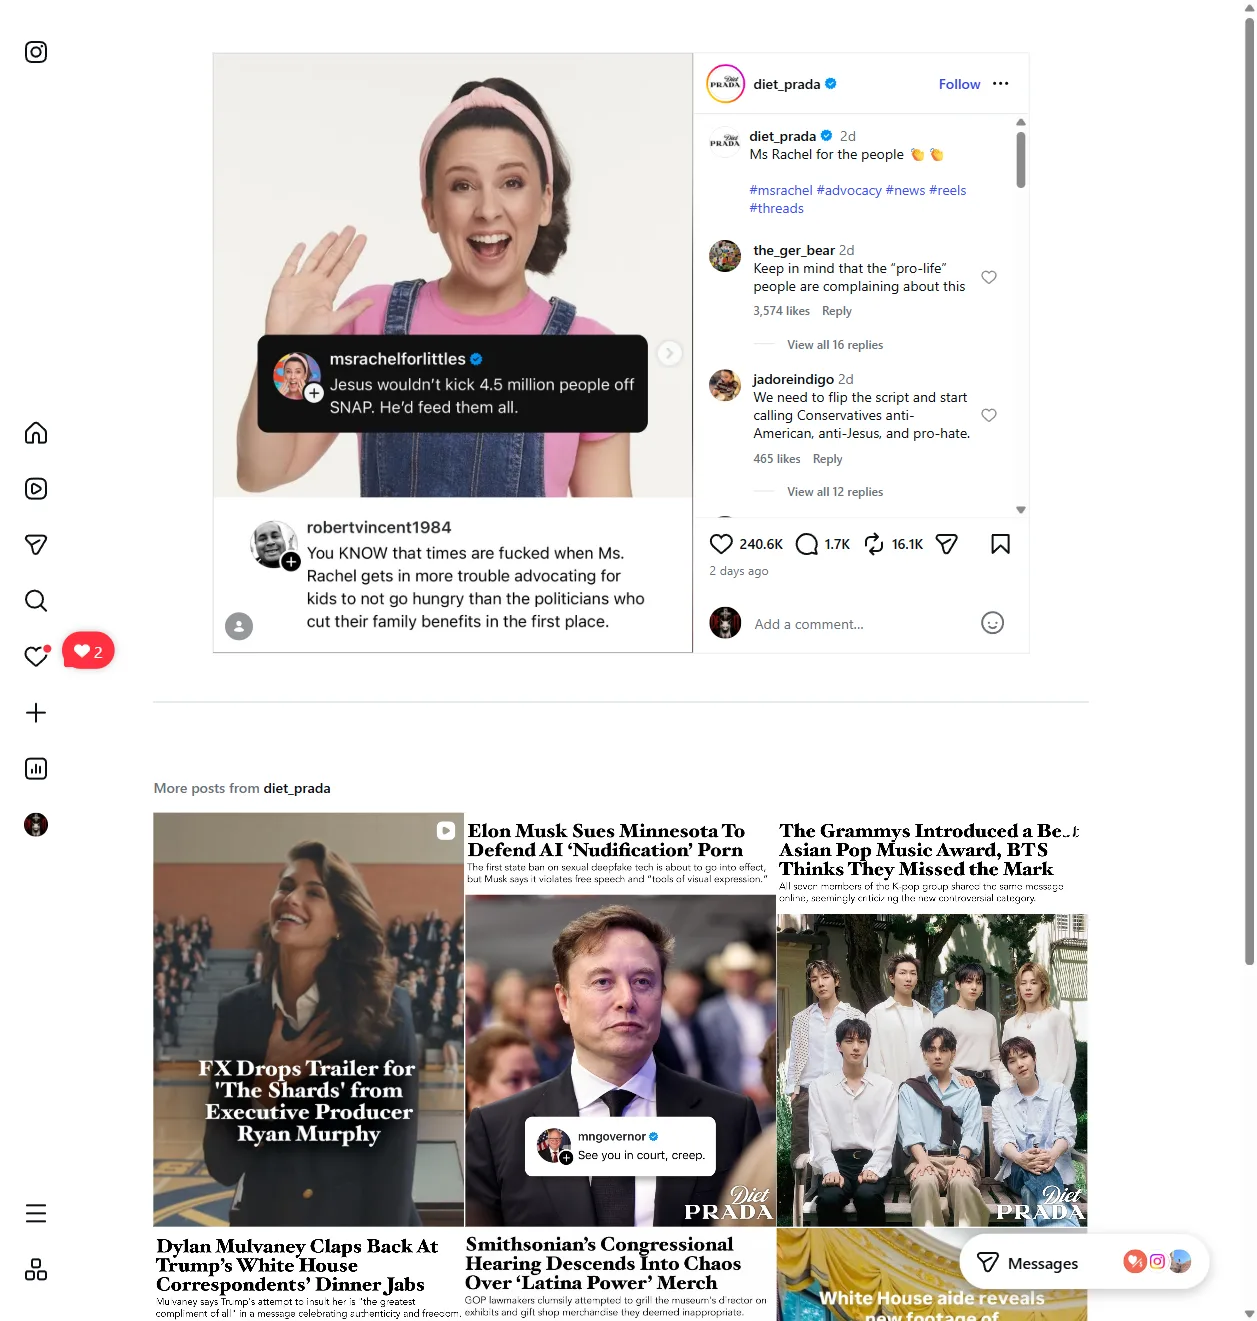
Task: Reply to jadoreindigo's comment
Action: [828, 459]
